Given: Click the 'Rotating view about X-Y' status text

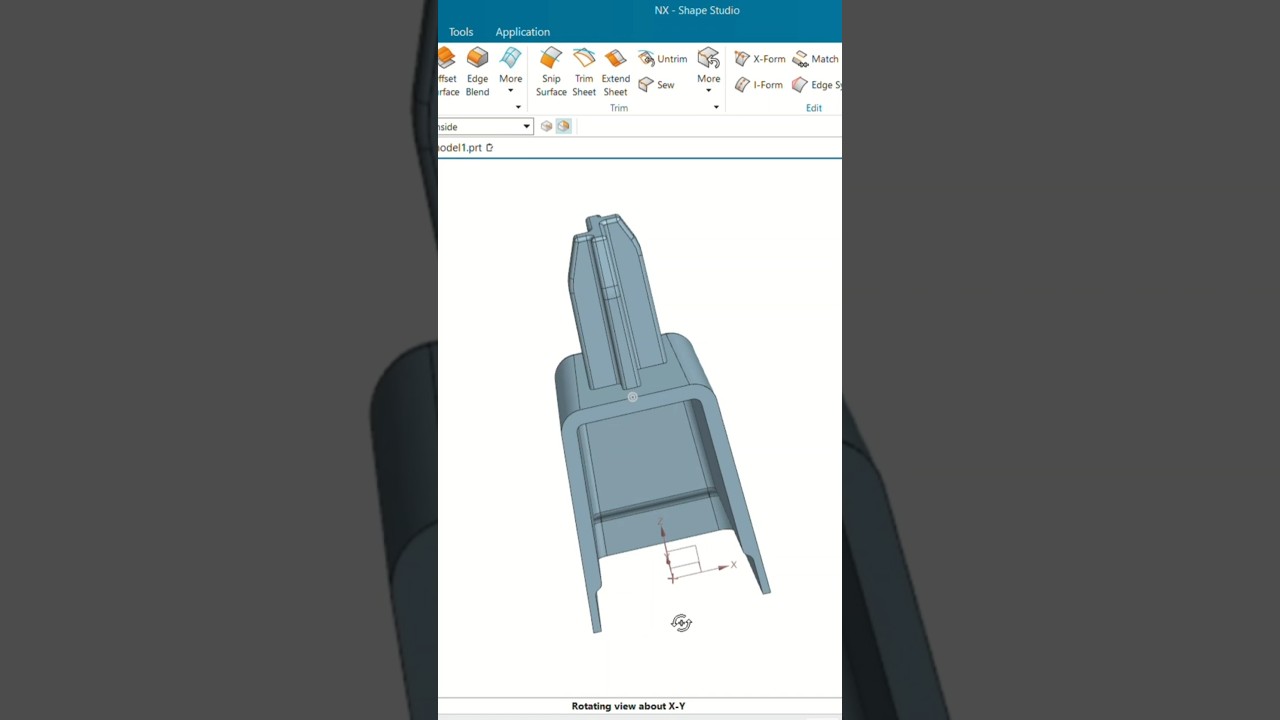Looking at the screenshot, I should pyautogui.click(x=628, y=706).
